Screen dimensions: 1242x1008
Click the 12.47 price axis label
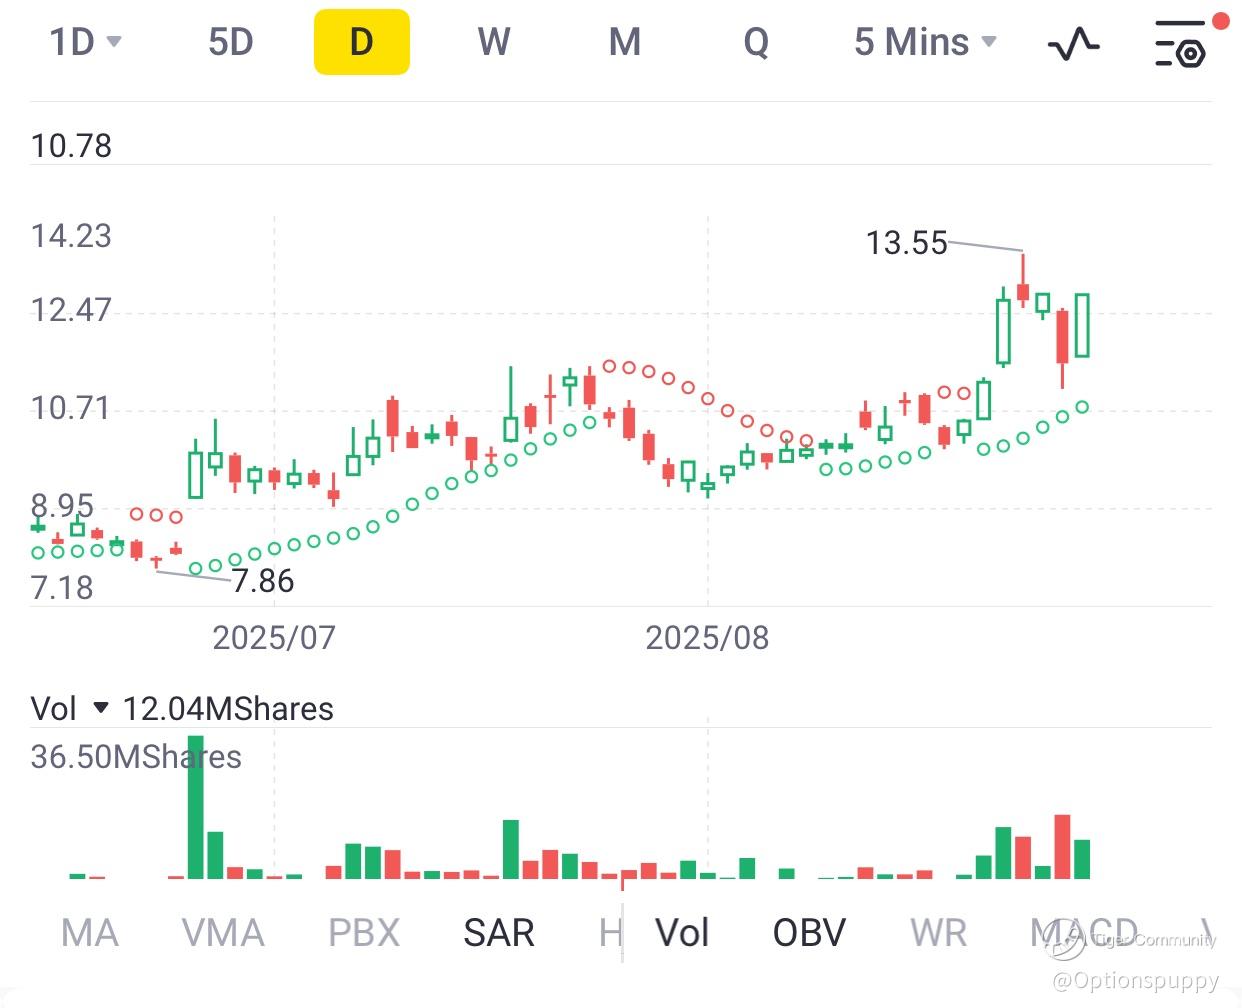[71, 310]
